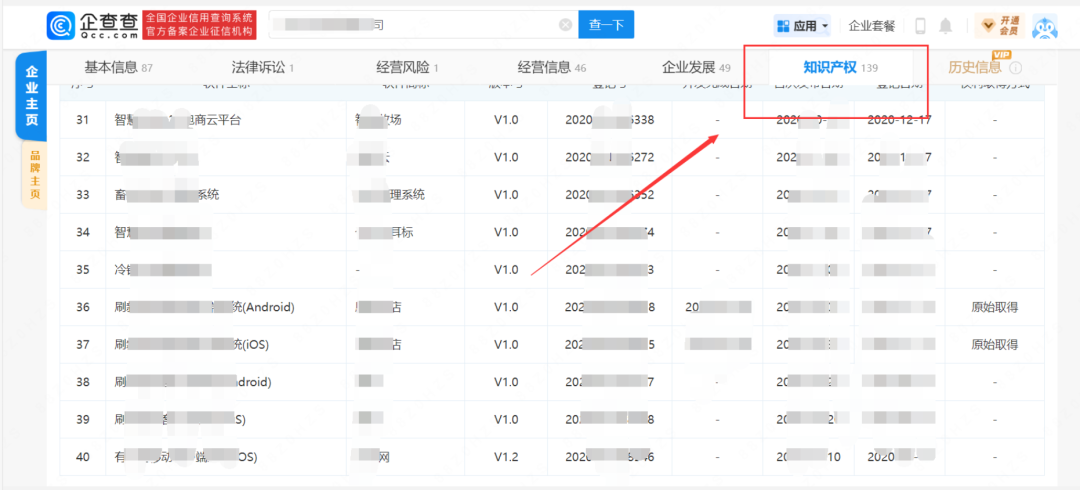Click row number 38 cell
The image size is (1080, 490).
pos(83,382)
